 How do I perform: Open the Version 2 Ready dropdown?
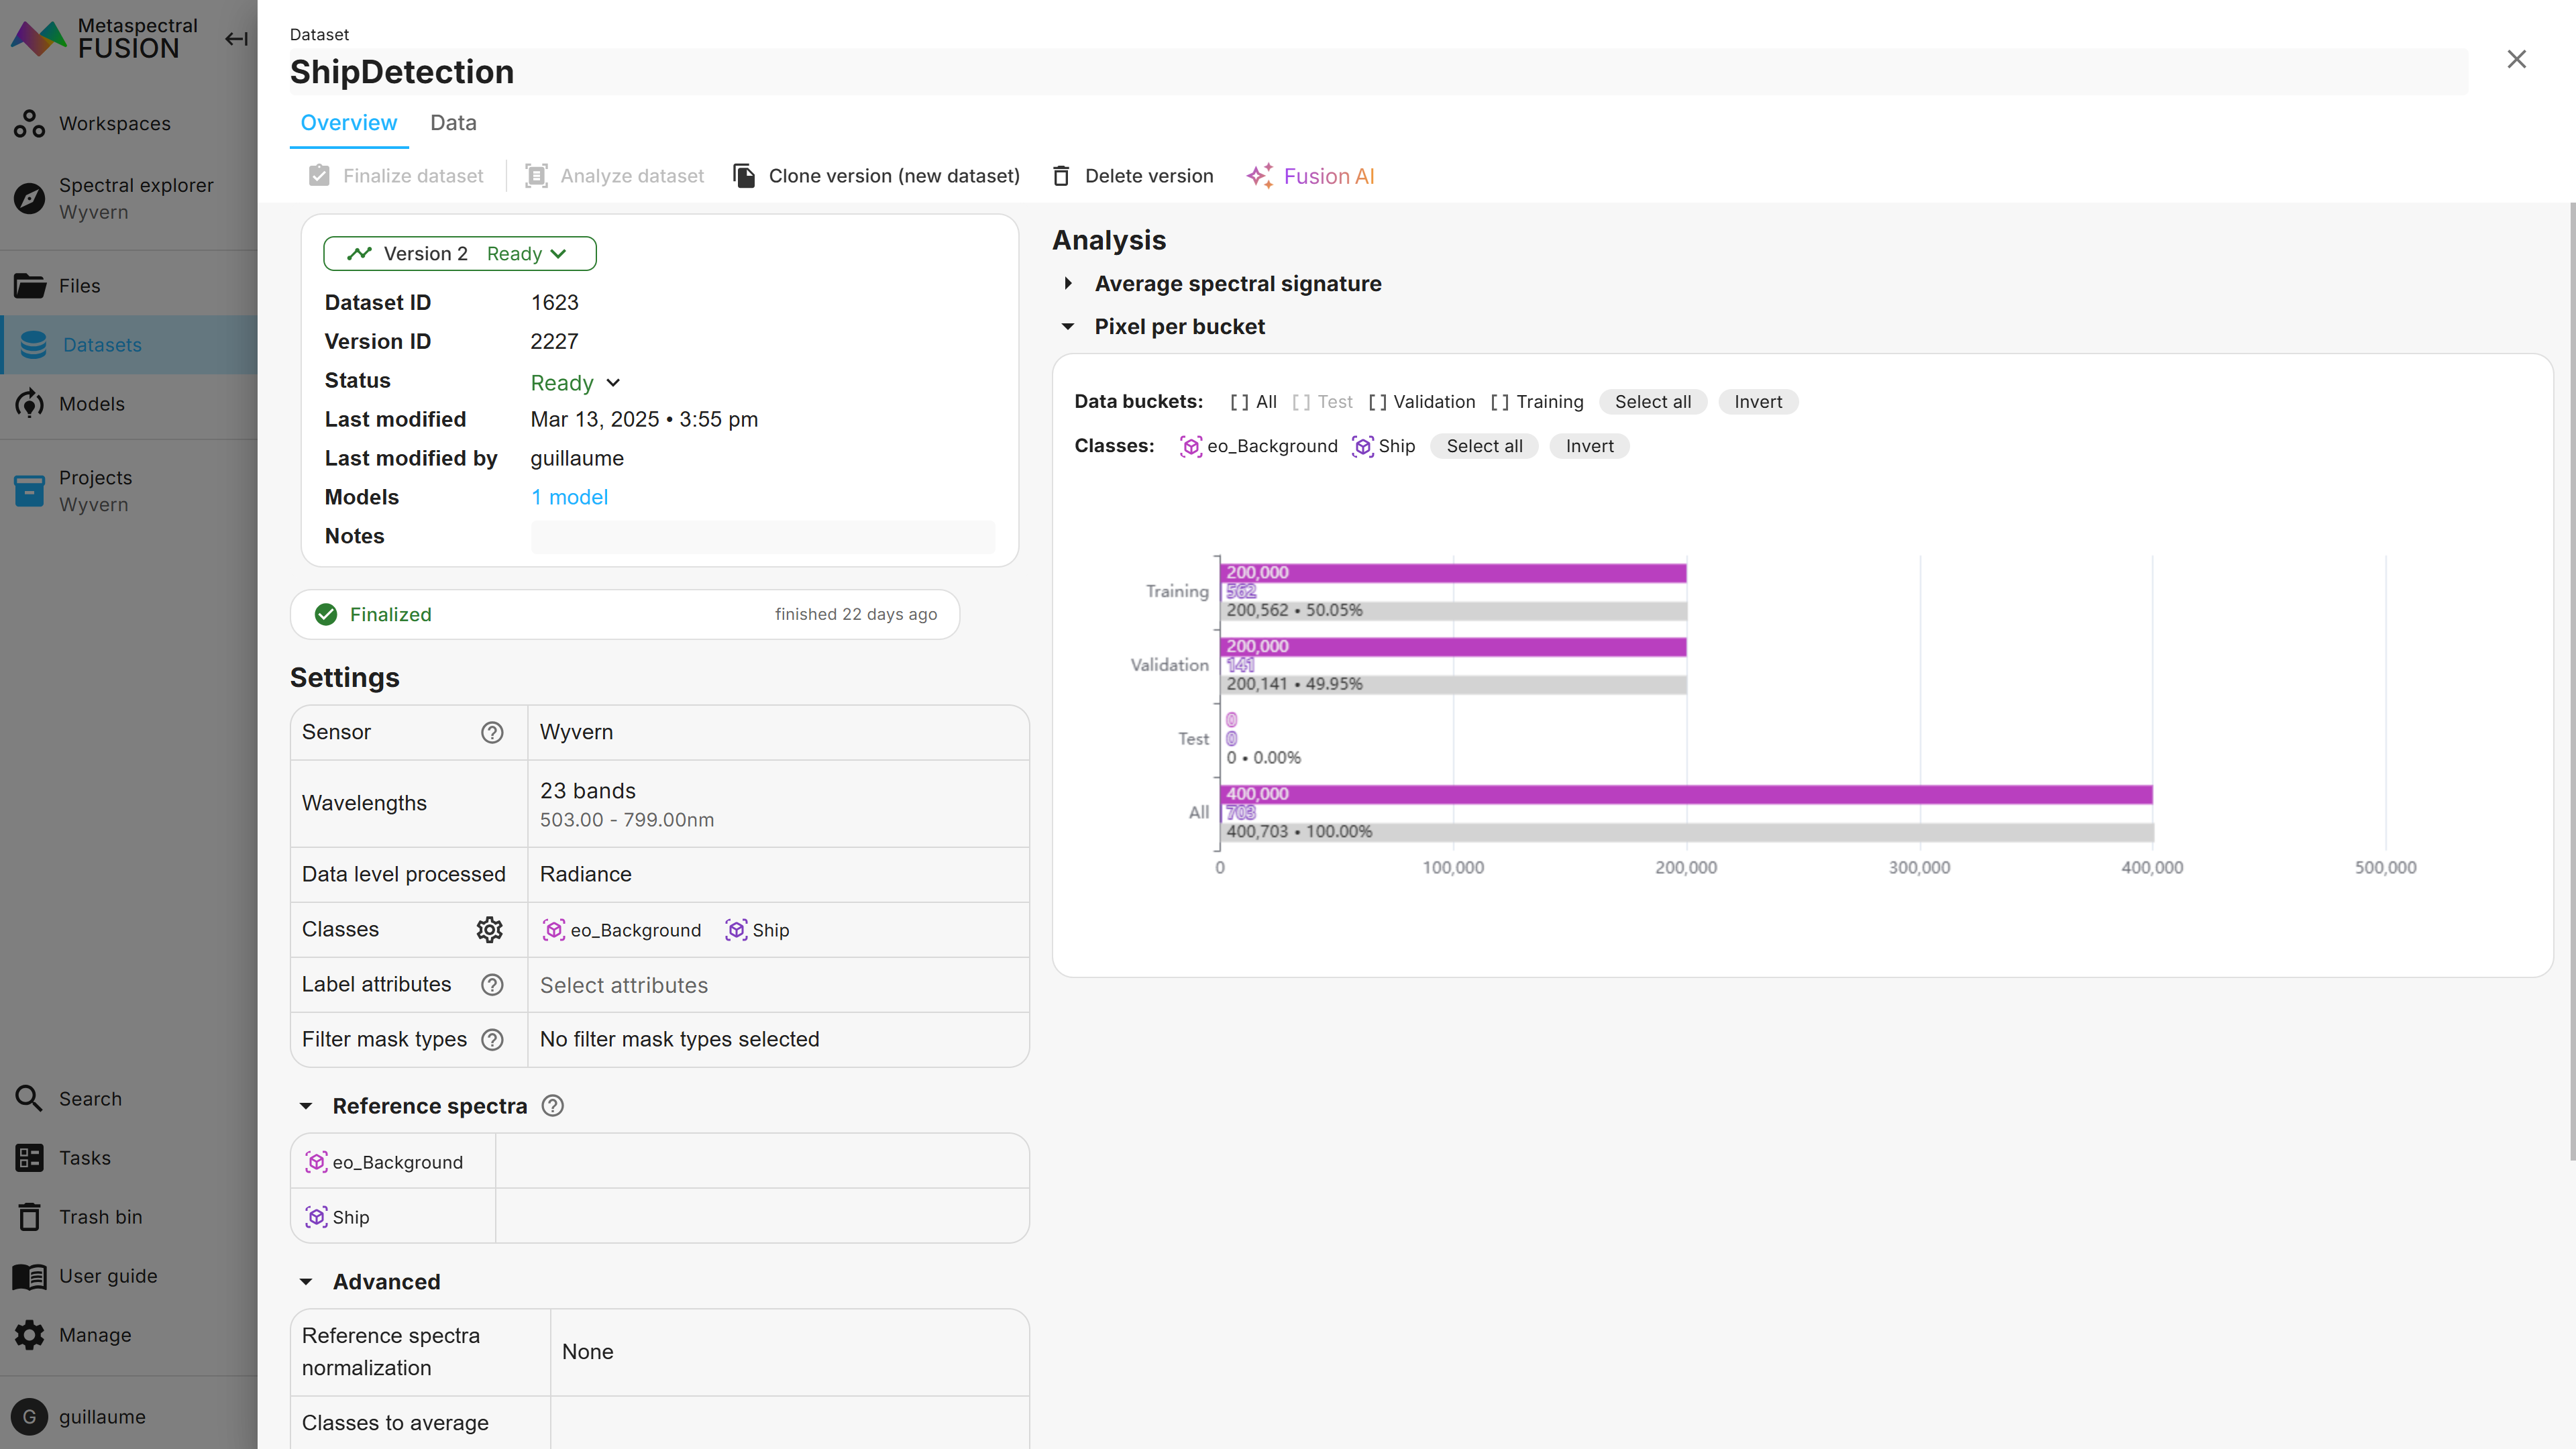pyautogui.click(x=459, y=254)
